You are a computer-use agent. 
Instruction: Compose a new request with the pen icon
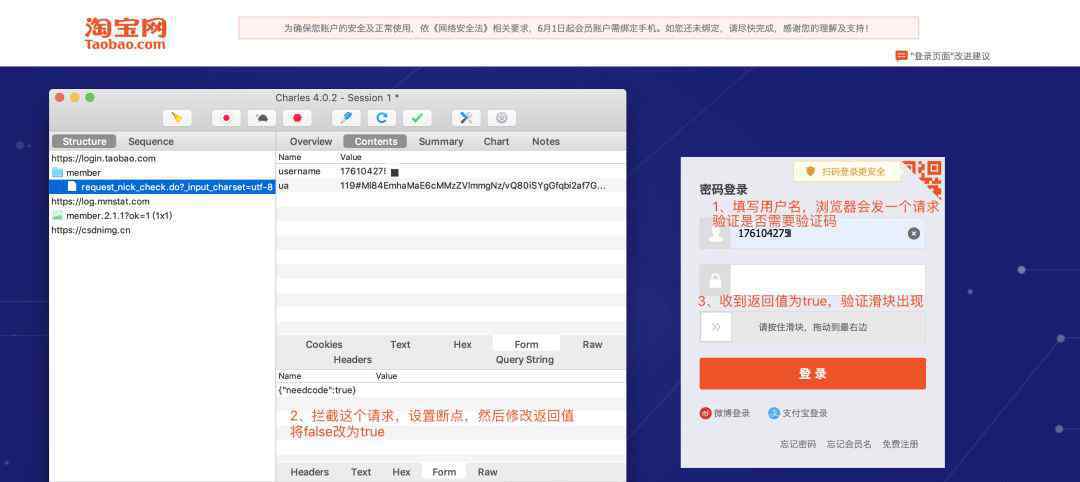point(346,118)
